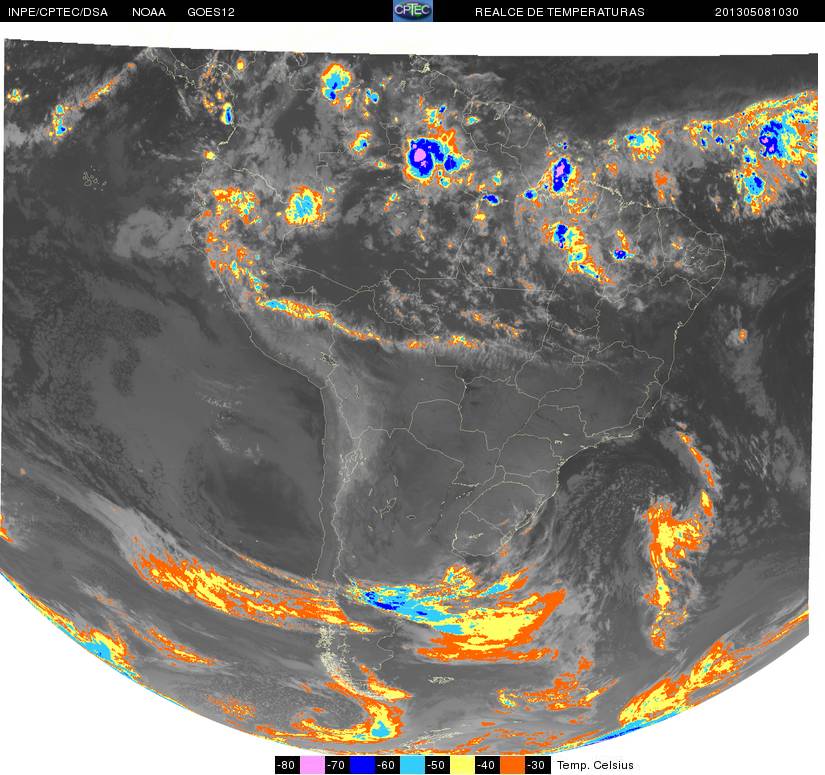Click the CPTEC logo in the header

413,11
